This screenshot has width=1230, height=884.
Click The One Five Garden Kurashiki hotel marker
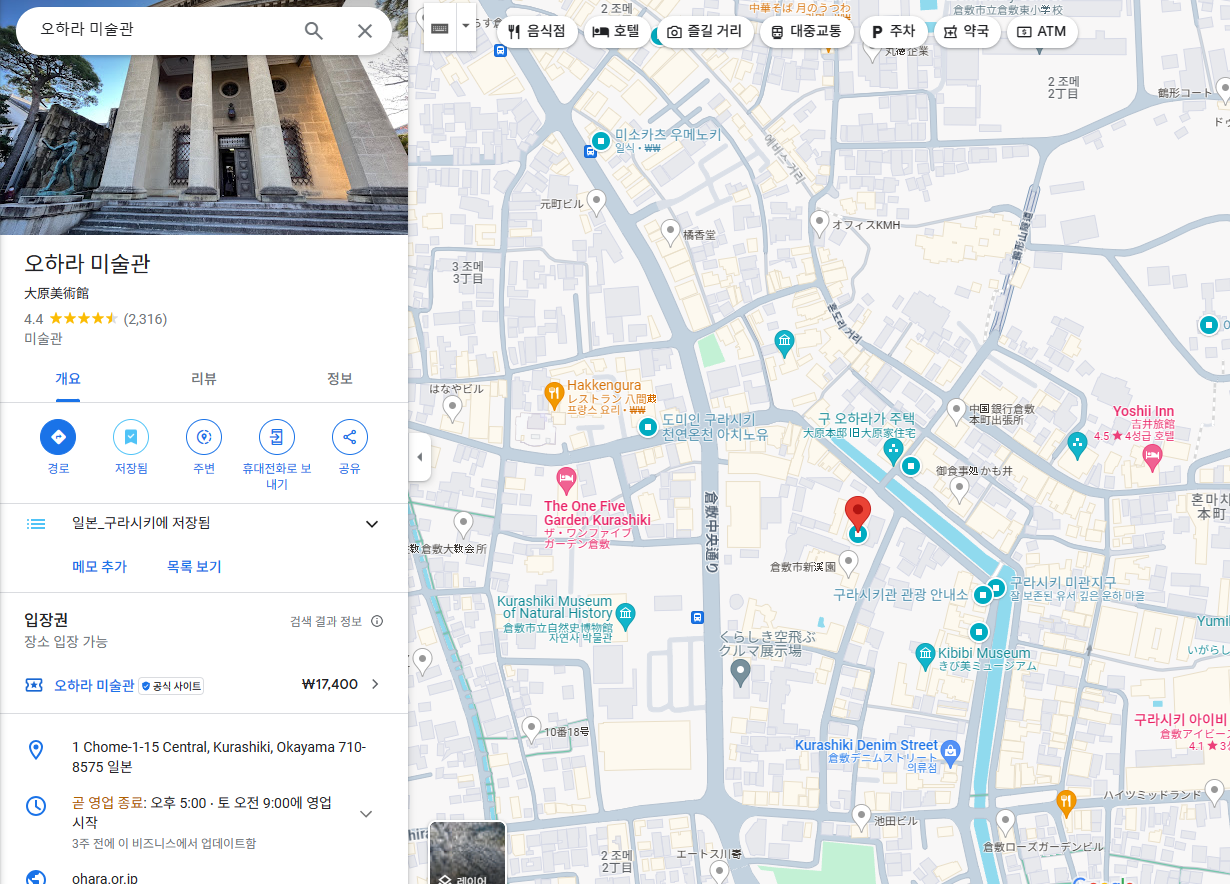566,481
